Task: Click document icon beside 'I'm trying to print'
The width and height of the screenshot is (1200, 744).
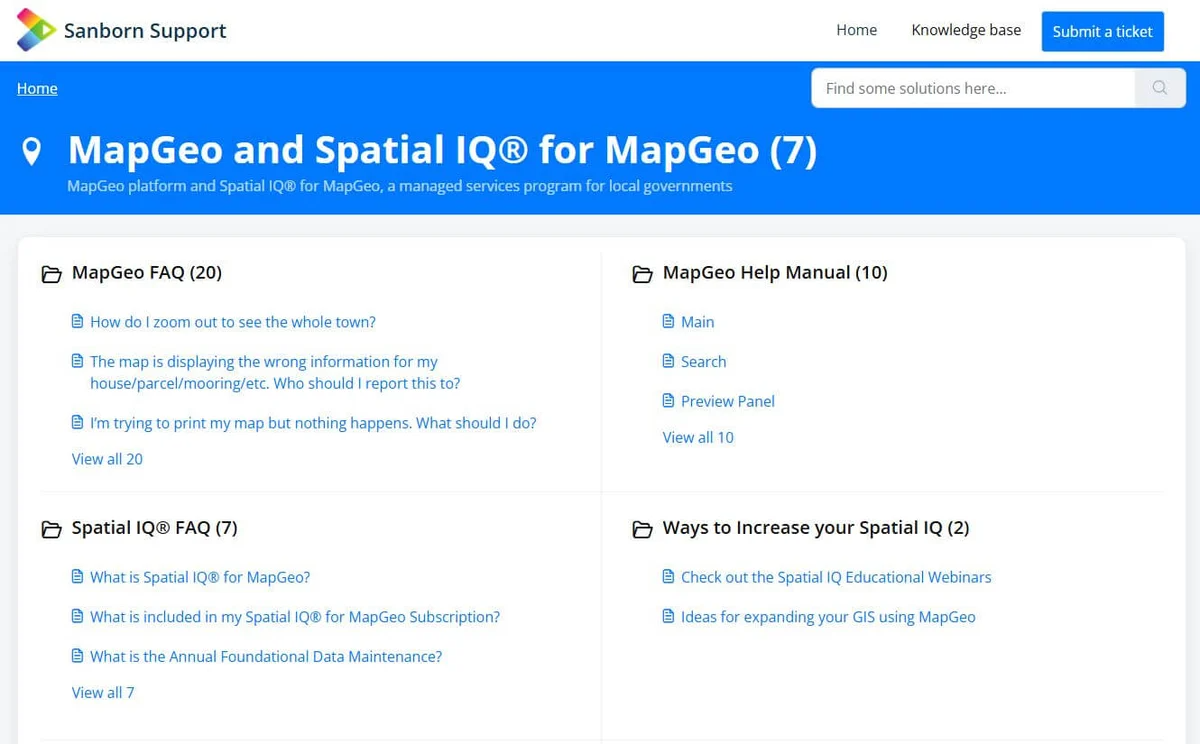Action: tap(77, 422)
